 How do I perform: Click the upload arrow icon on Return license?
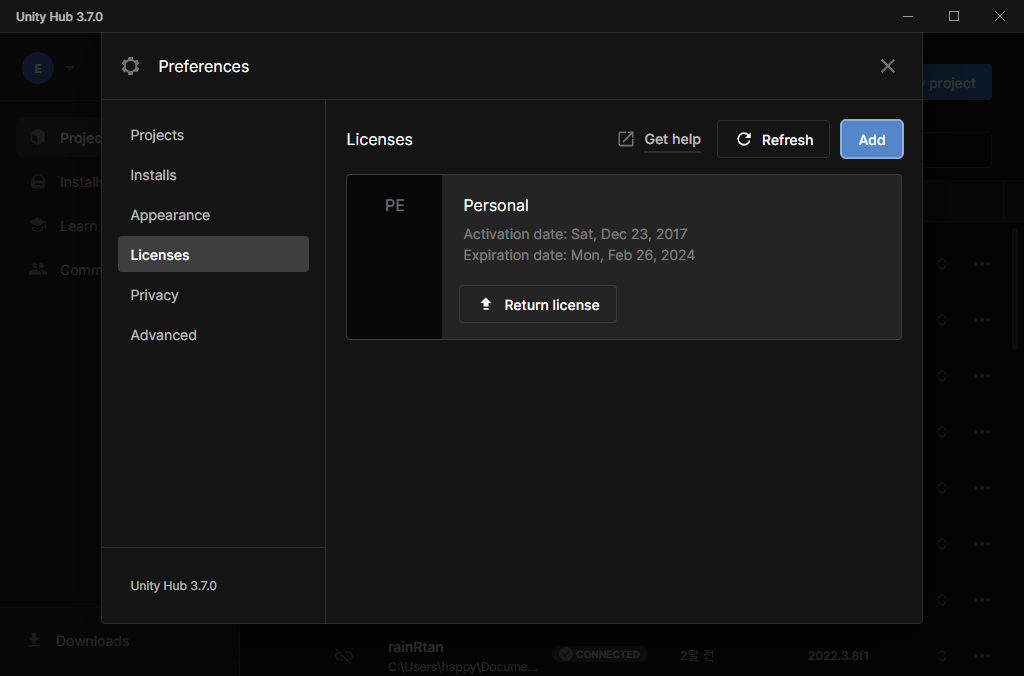(x=486, y=304)
